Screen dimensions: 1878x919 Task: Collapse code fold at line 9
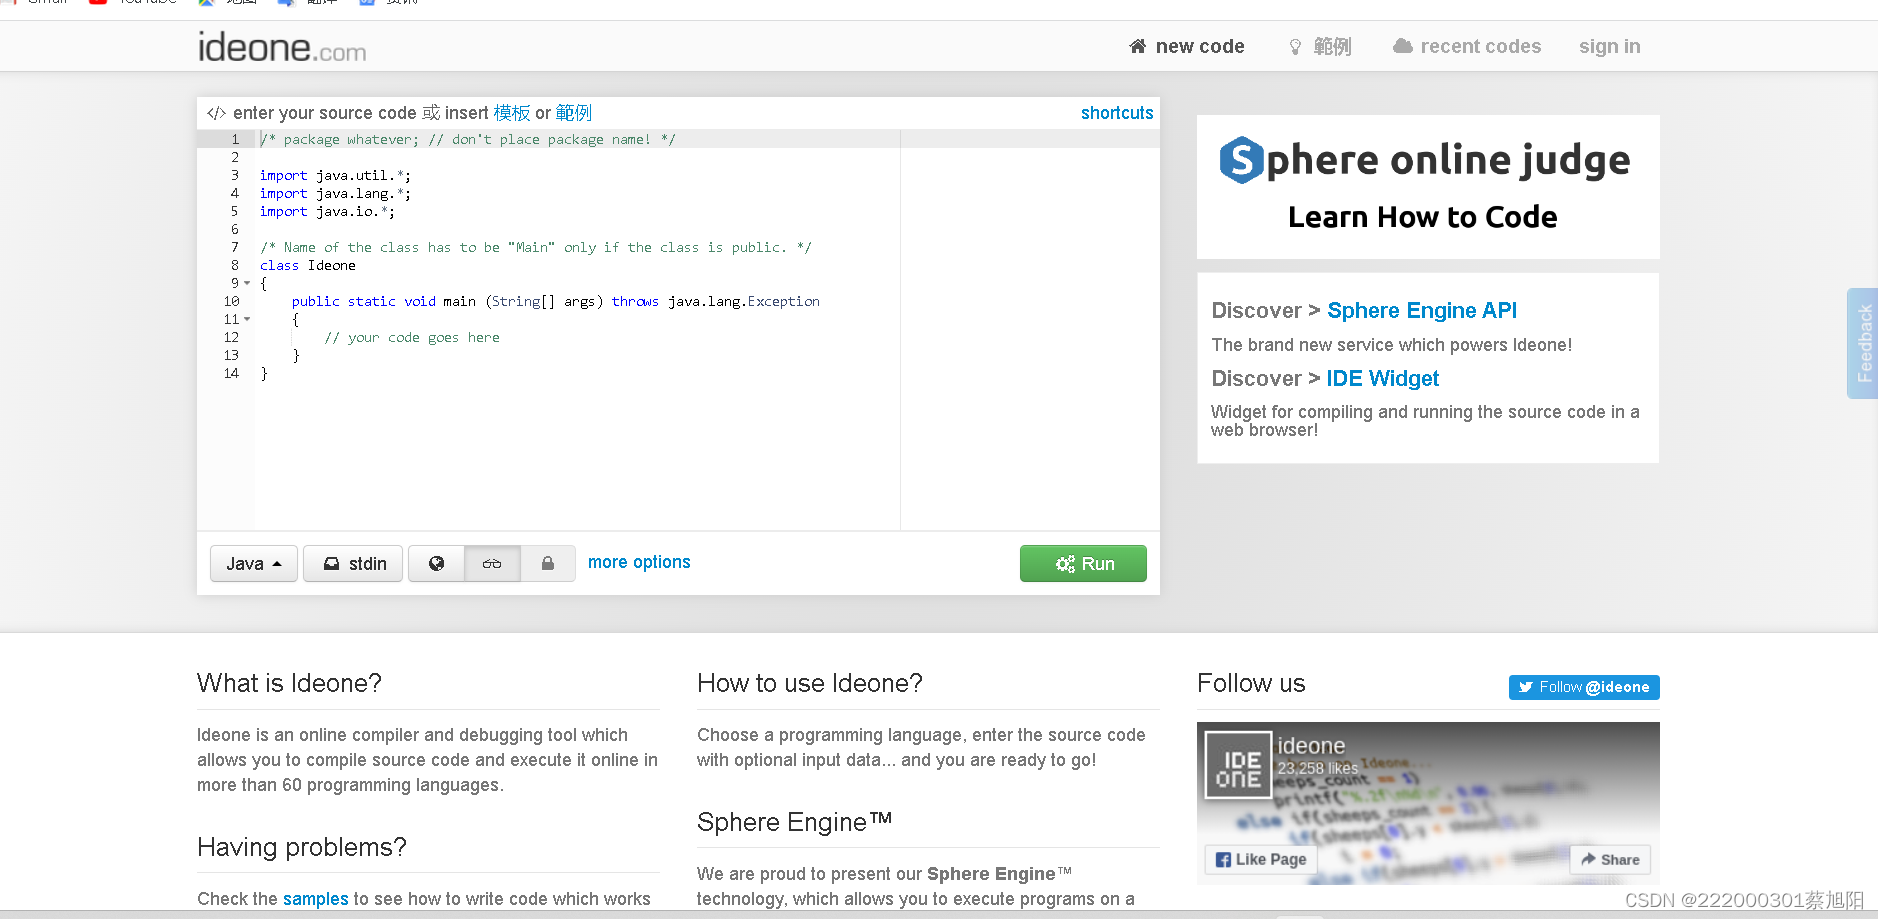(x=247, y=283)
